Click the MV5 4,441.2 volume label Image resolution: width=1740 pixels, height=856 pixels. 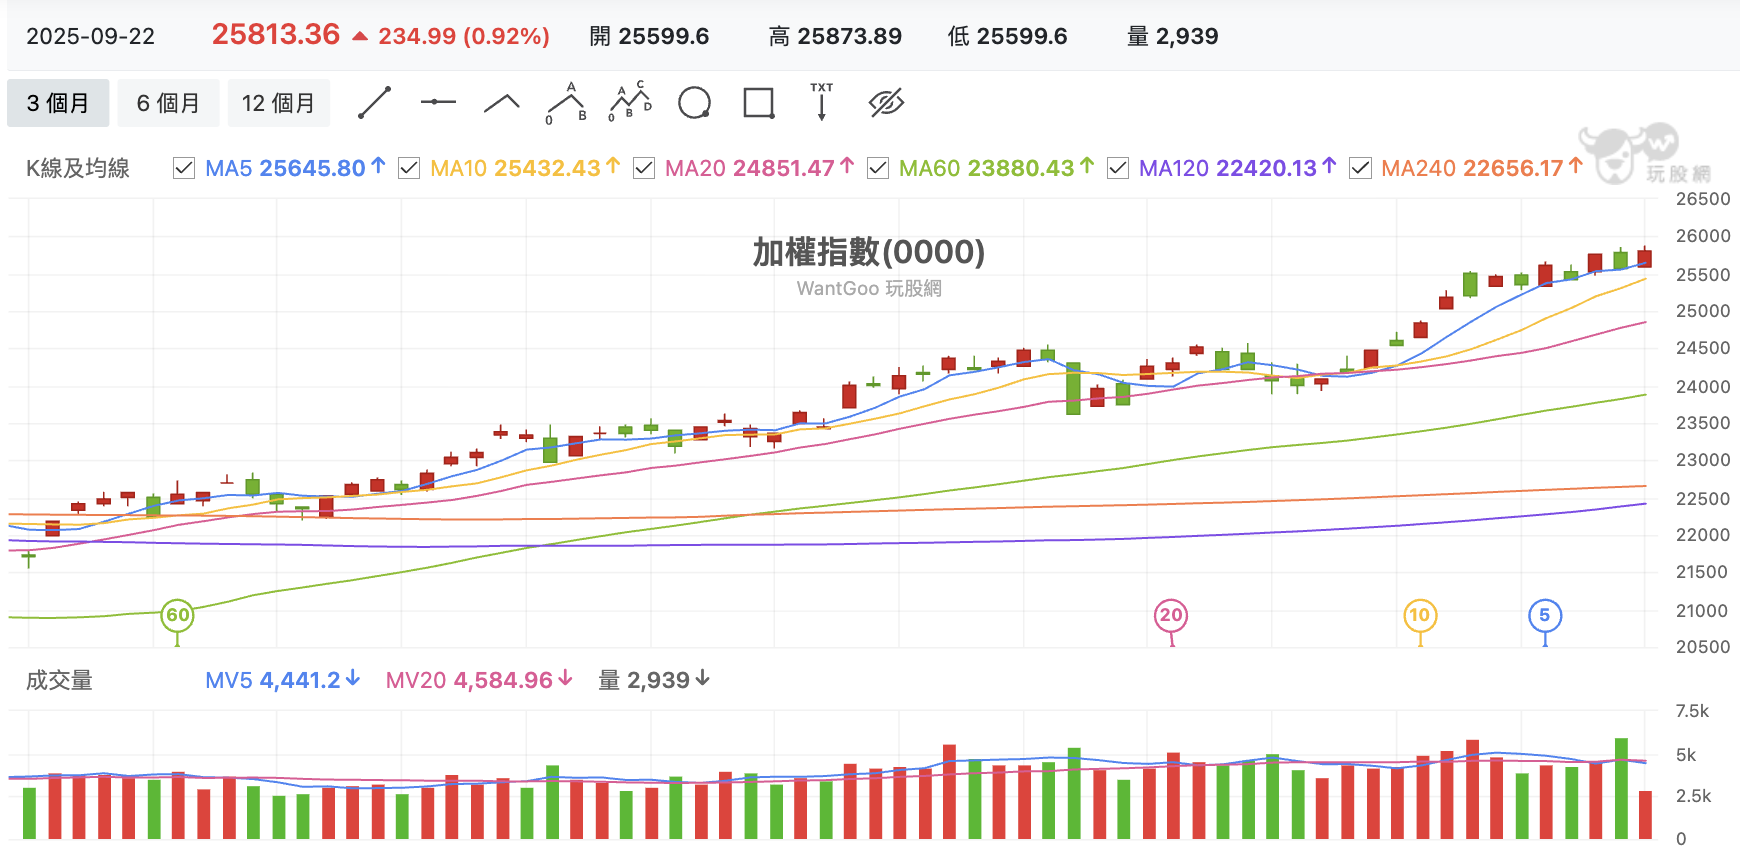282,680
